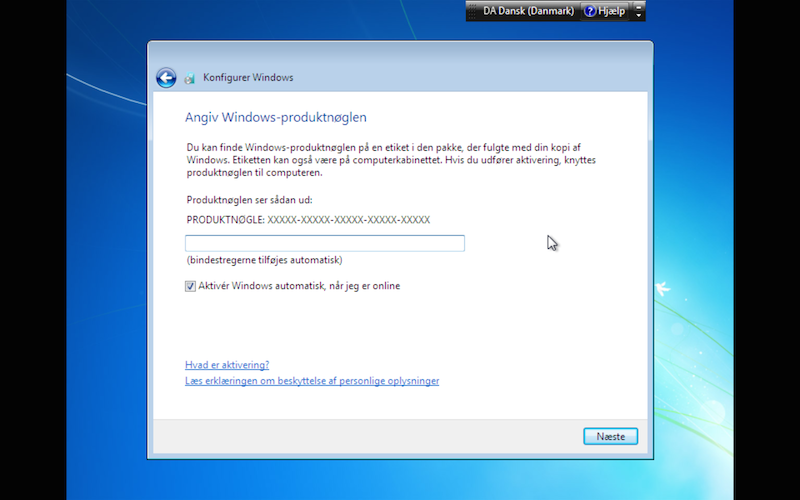Click the Konfigurer Windows title text
800x500 pixels.
248,78
